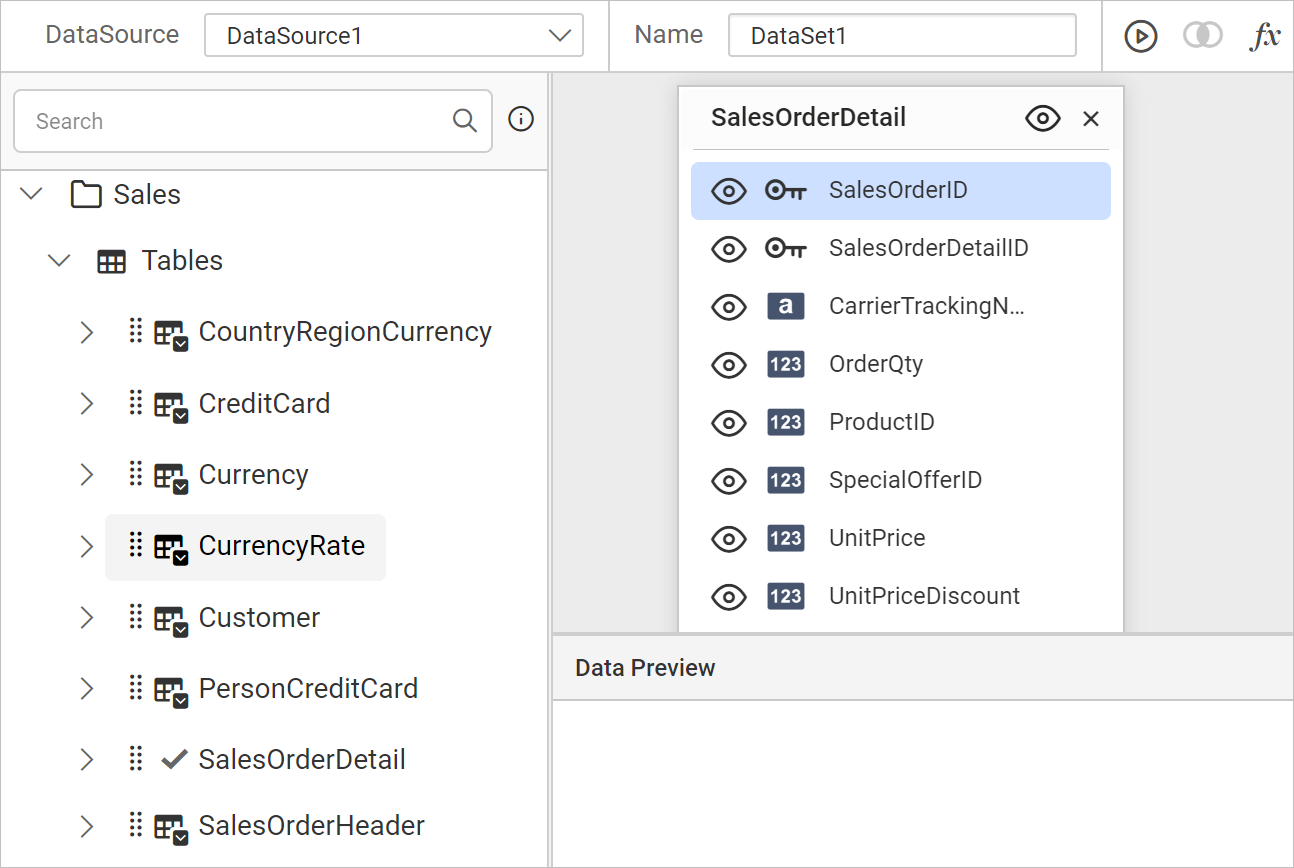Select the SalesOrderID column row
The width and height of the screenshot is (1294, 868).
pyautogui.click(x=901, y=191)
